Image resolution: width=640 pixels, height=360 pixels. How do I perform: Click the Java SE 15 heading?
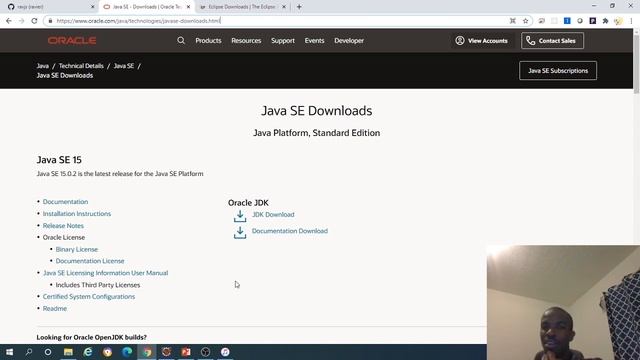point(59,160)
